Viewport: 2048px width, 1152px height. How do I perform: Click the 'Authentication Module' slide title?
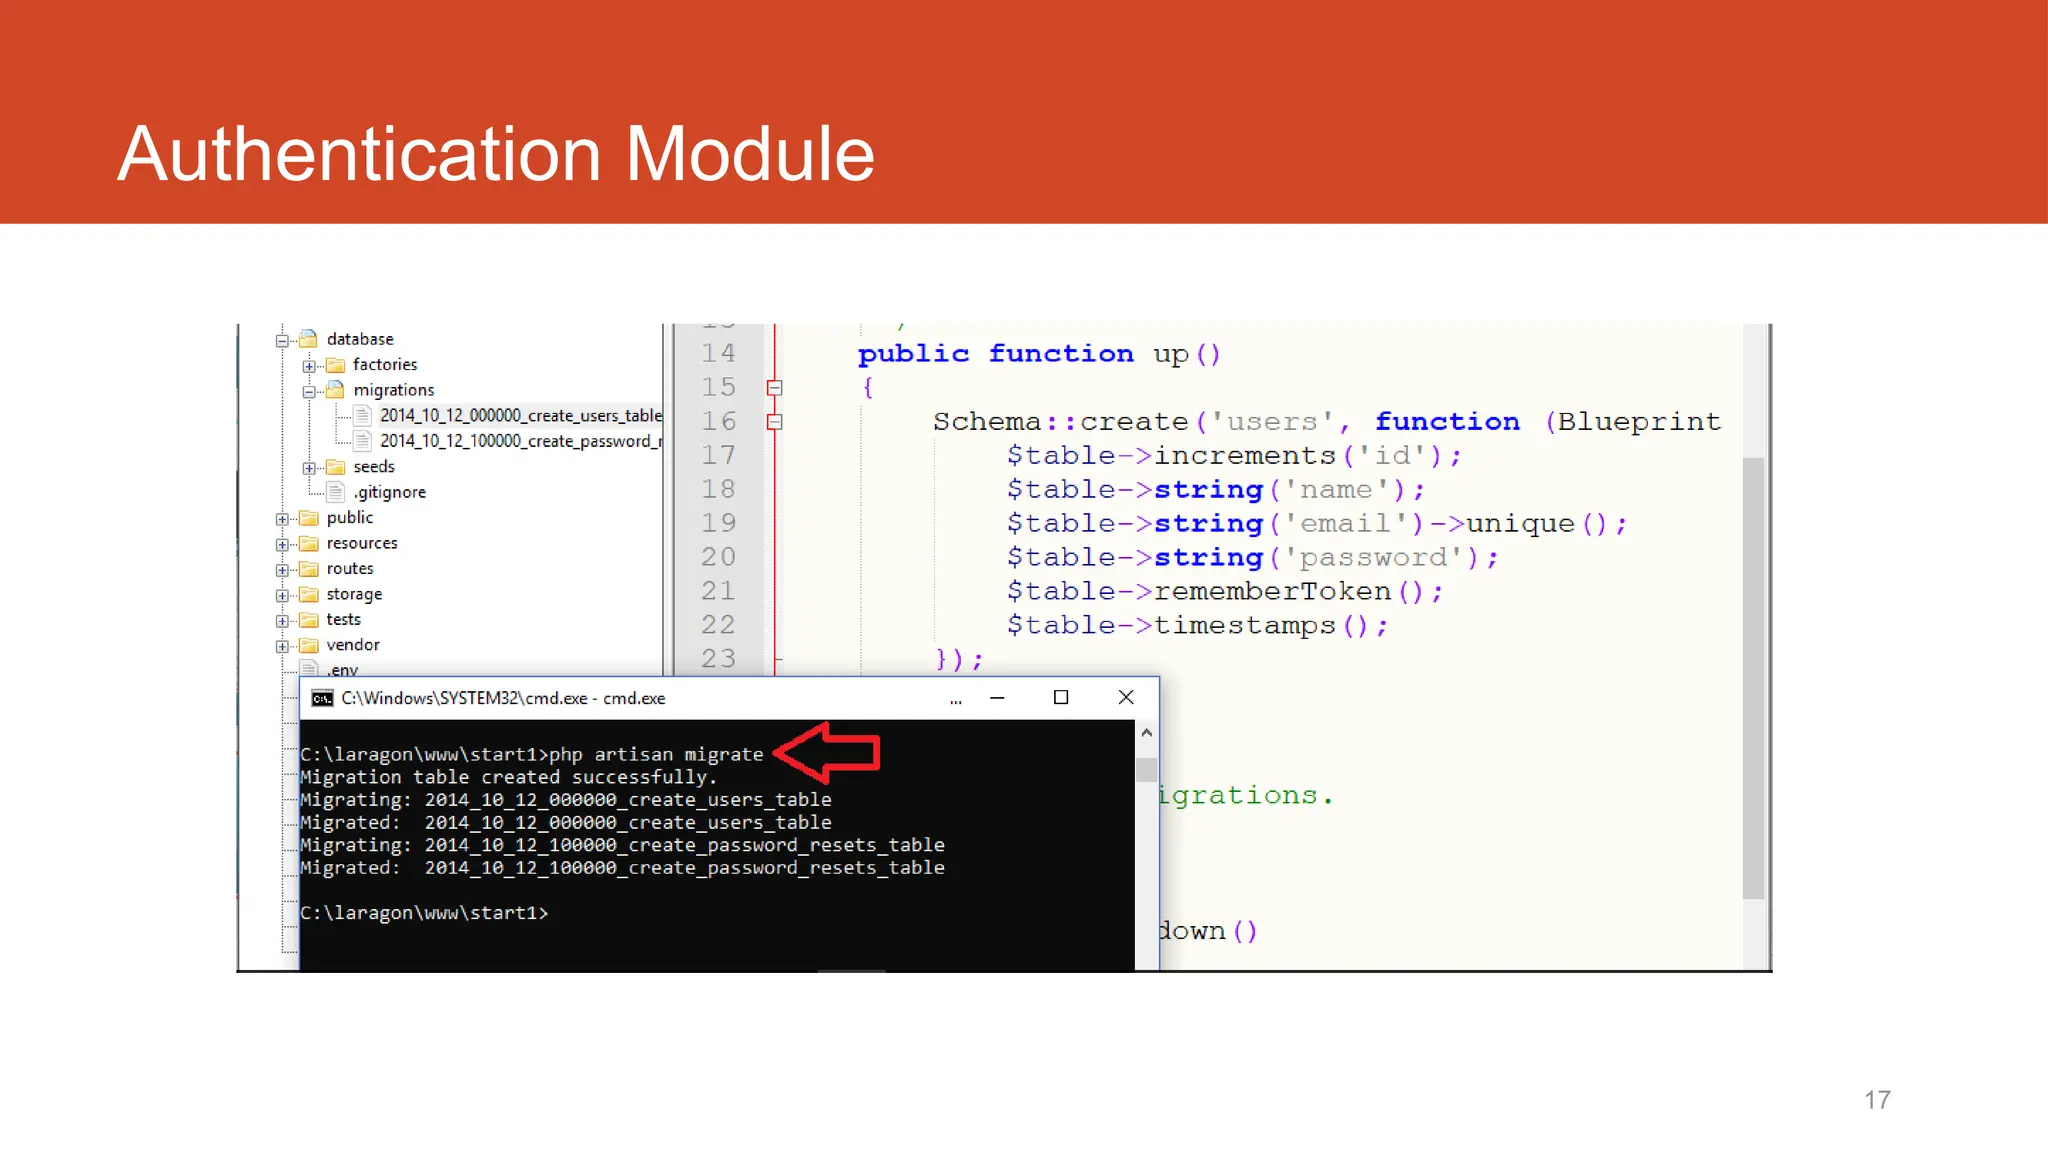tap(496, 154)
